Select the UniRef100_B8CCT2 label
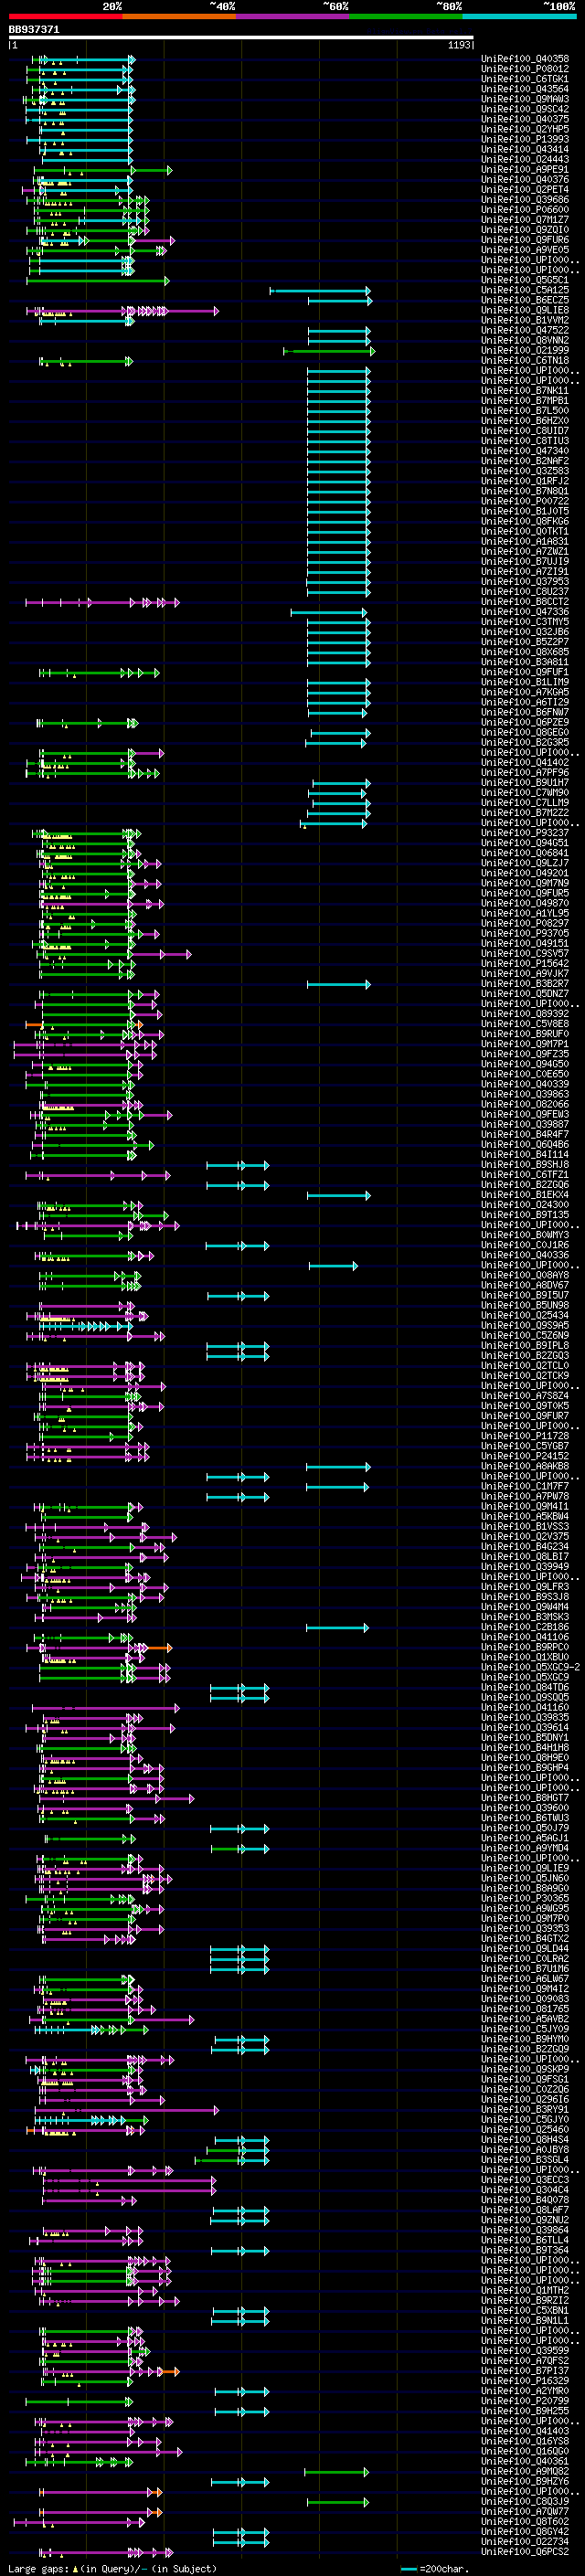The height and width of the screenshot is (2576, 585). coord(525,602)
